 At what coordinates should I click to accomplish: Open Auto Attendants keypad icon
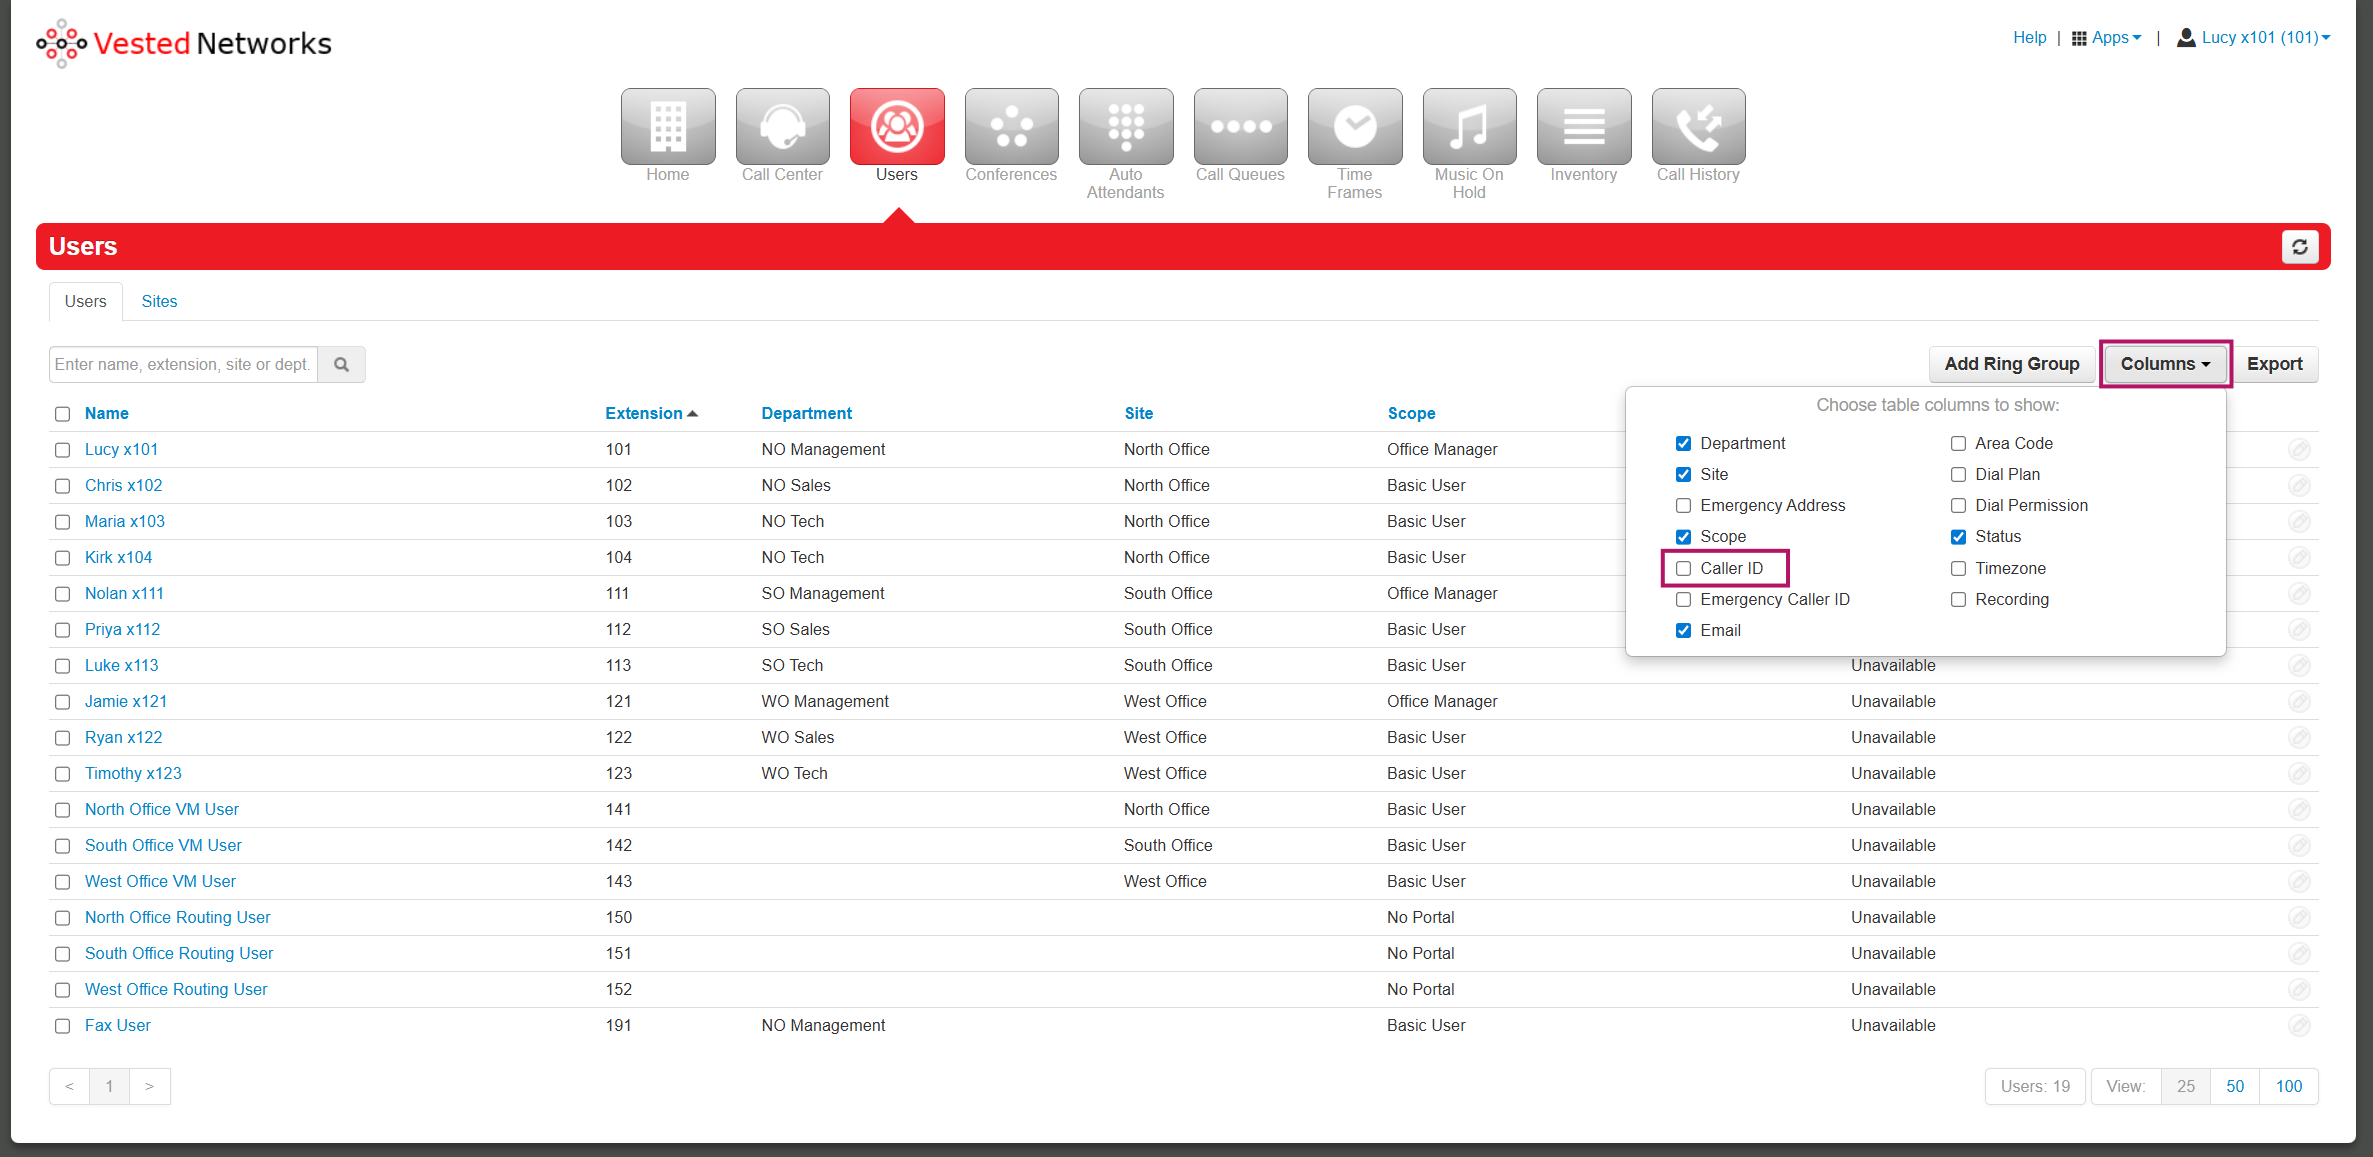[1125, 127]
